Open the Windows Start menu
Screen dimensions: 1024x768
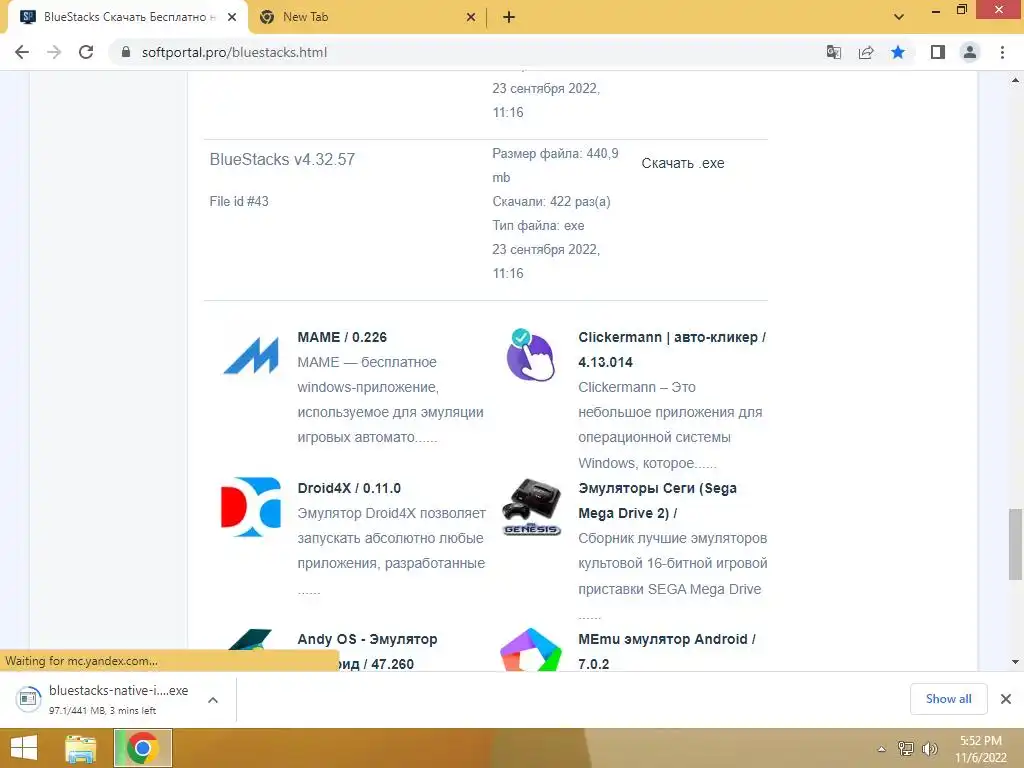(24, 748)
